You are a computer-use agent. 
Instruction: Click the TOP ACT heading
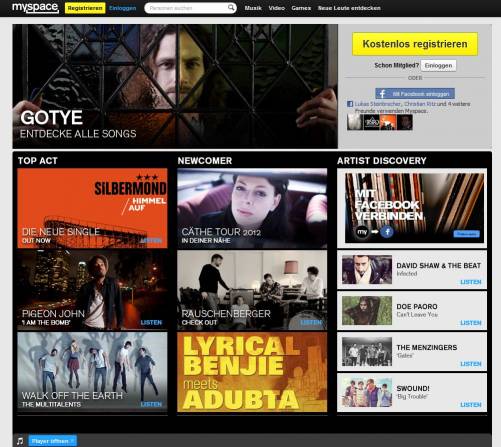38,161
